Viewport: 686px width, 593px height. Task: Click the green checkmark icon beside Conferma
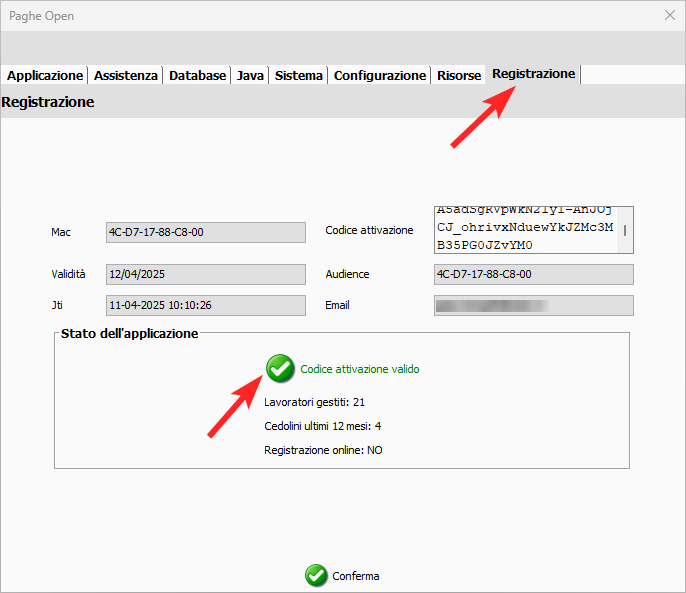(x=316, y=575)
